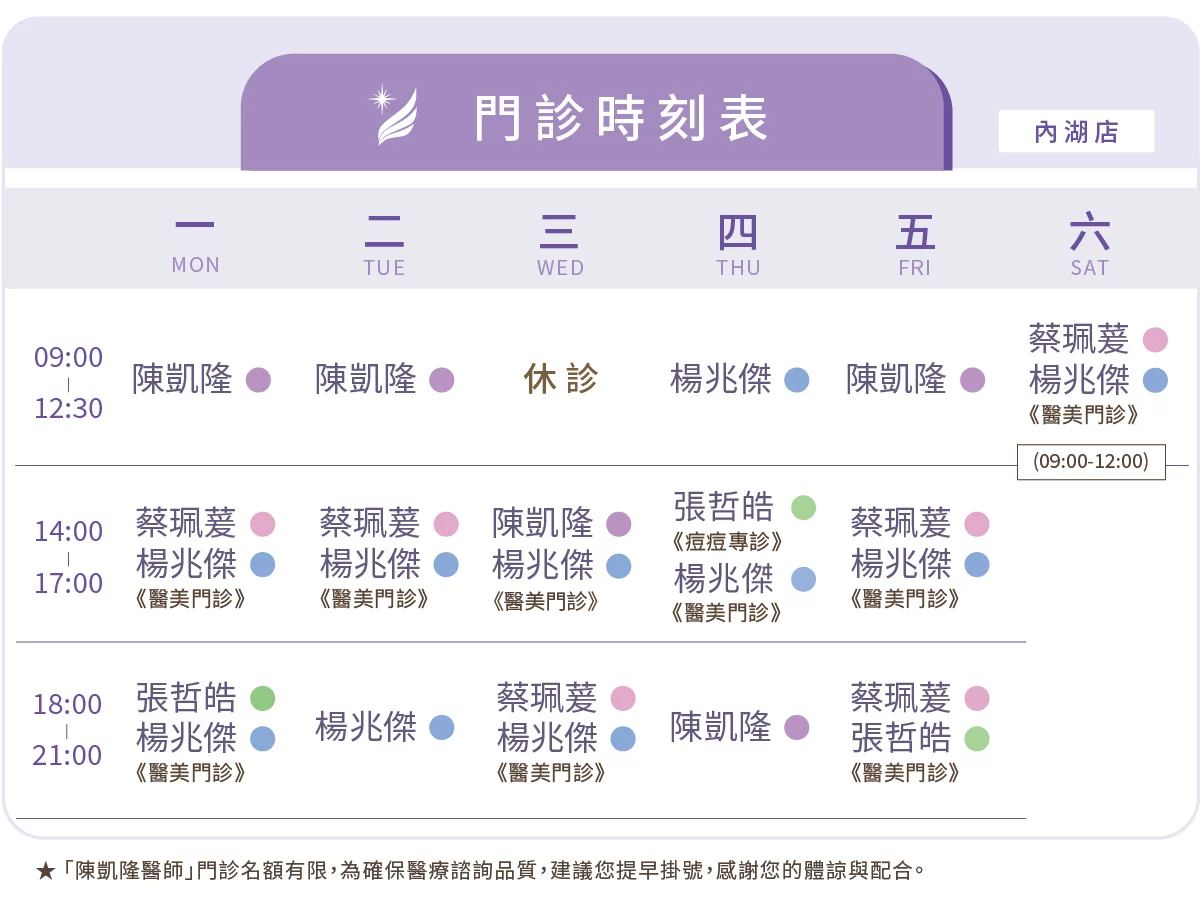Click 陳凱隆 in Tuesday 09:00-12:30 slot
Viewport: 1201px width, 916px height.
pos(366,380)
